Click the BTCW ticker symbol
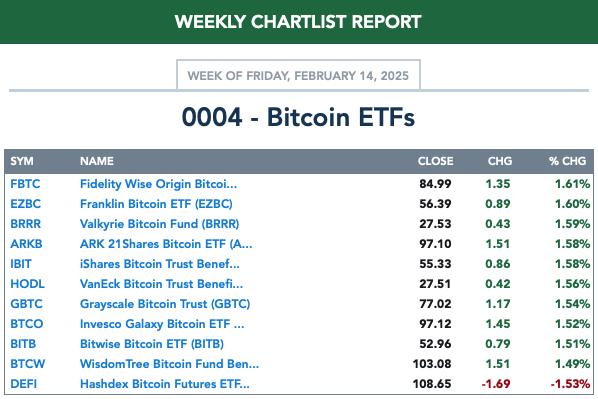 click(27, 364)
